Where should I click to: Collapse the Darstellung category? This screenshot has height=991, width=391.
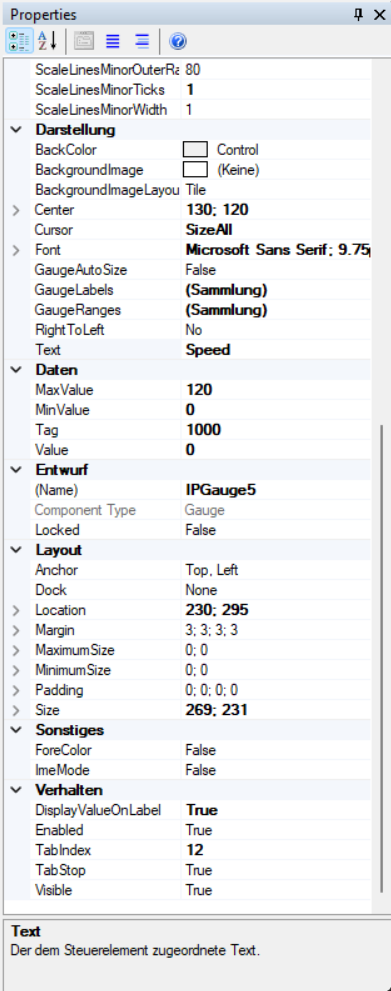point(16,130)
